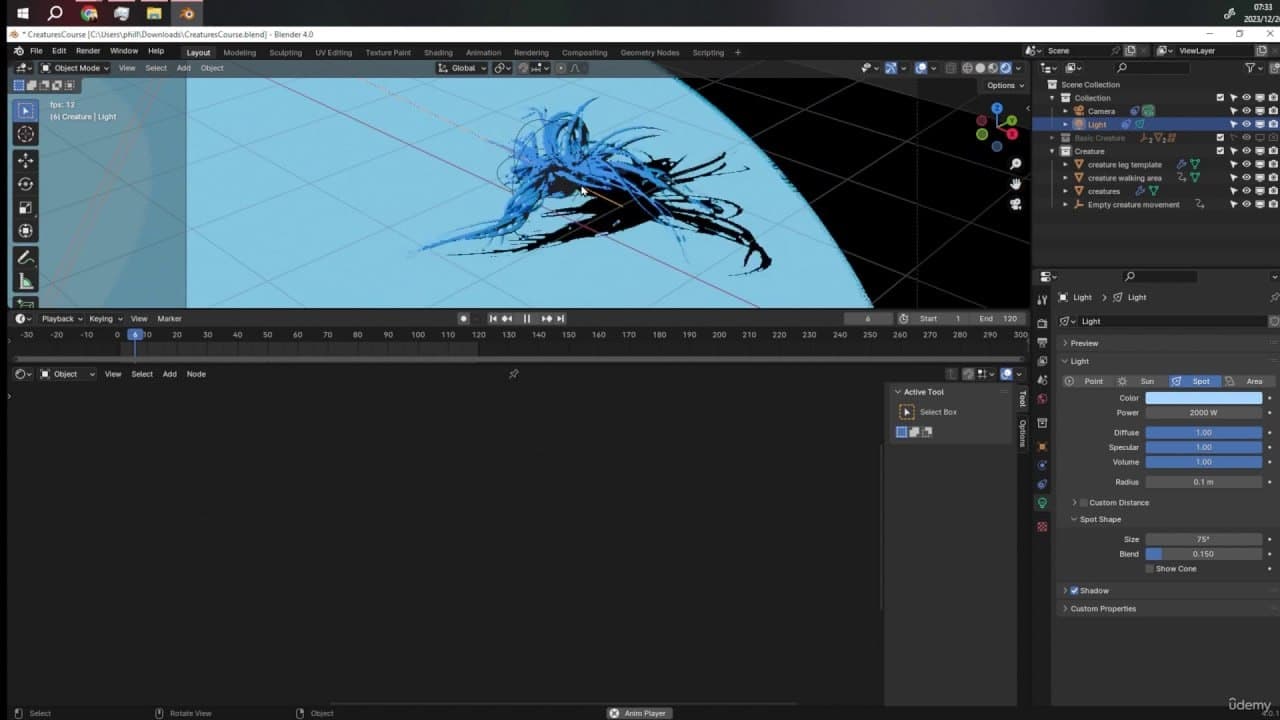Click the Marker menu in timeline
The width and height of the screenshot is (1280, 720).
click(x=169, y=319)
